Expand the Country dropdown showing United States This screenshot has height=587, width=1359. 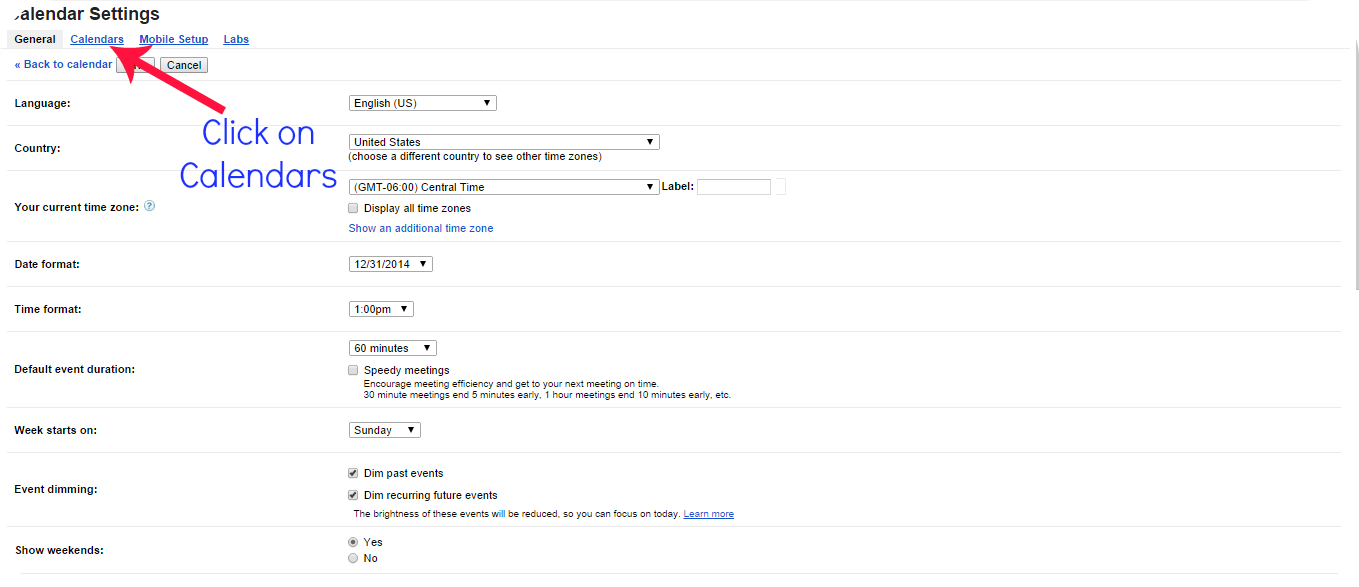504,142
